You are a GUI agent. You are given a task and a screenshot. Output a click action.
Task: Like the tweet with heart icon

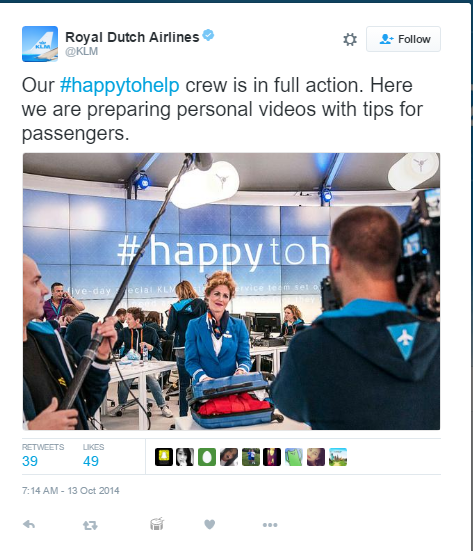(209, 525)
